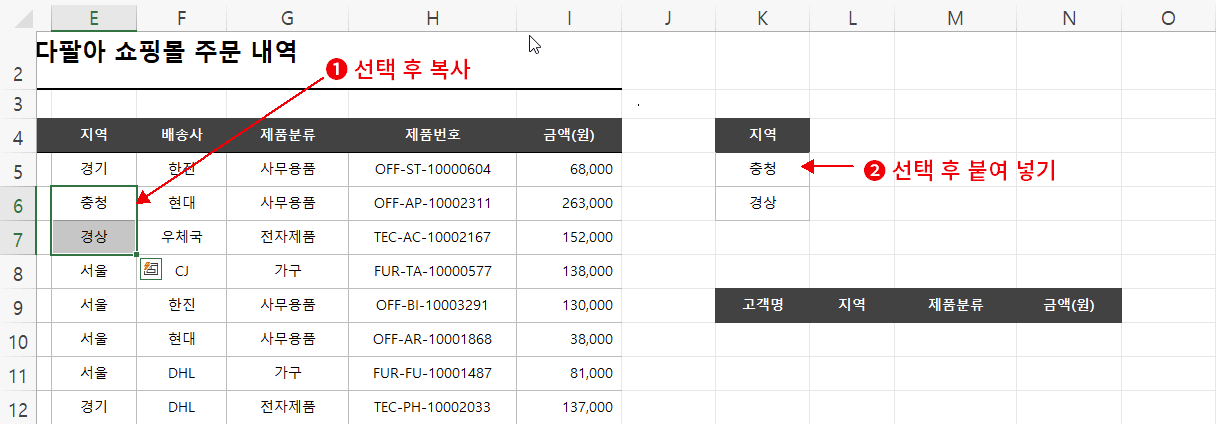
Task: Select the amount cell '38,000'
Action: (569, 339)
